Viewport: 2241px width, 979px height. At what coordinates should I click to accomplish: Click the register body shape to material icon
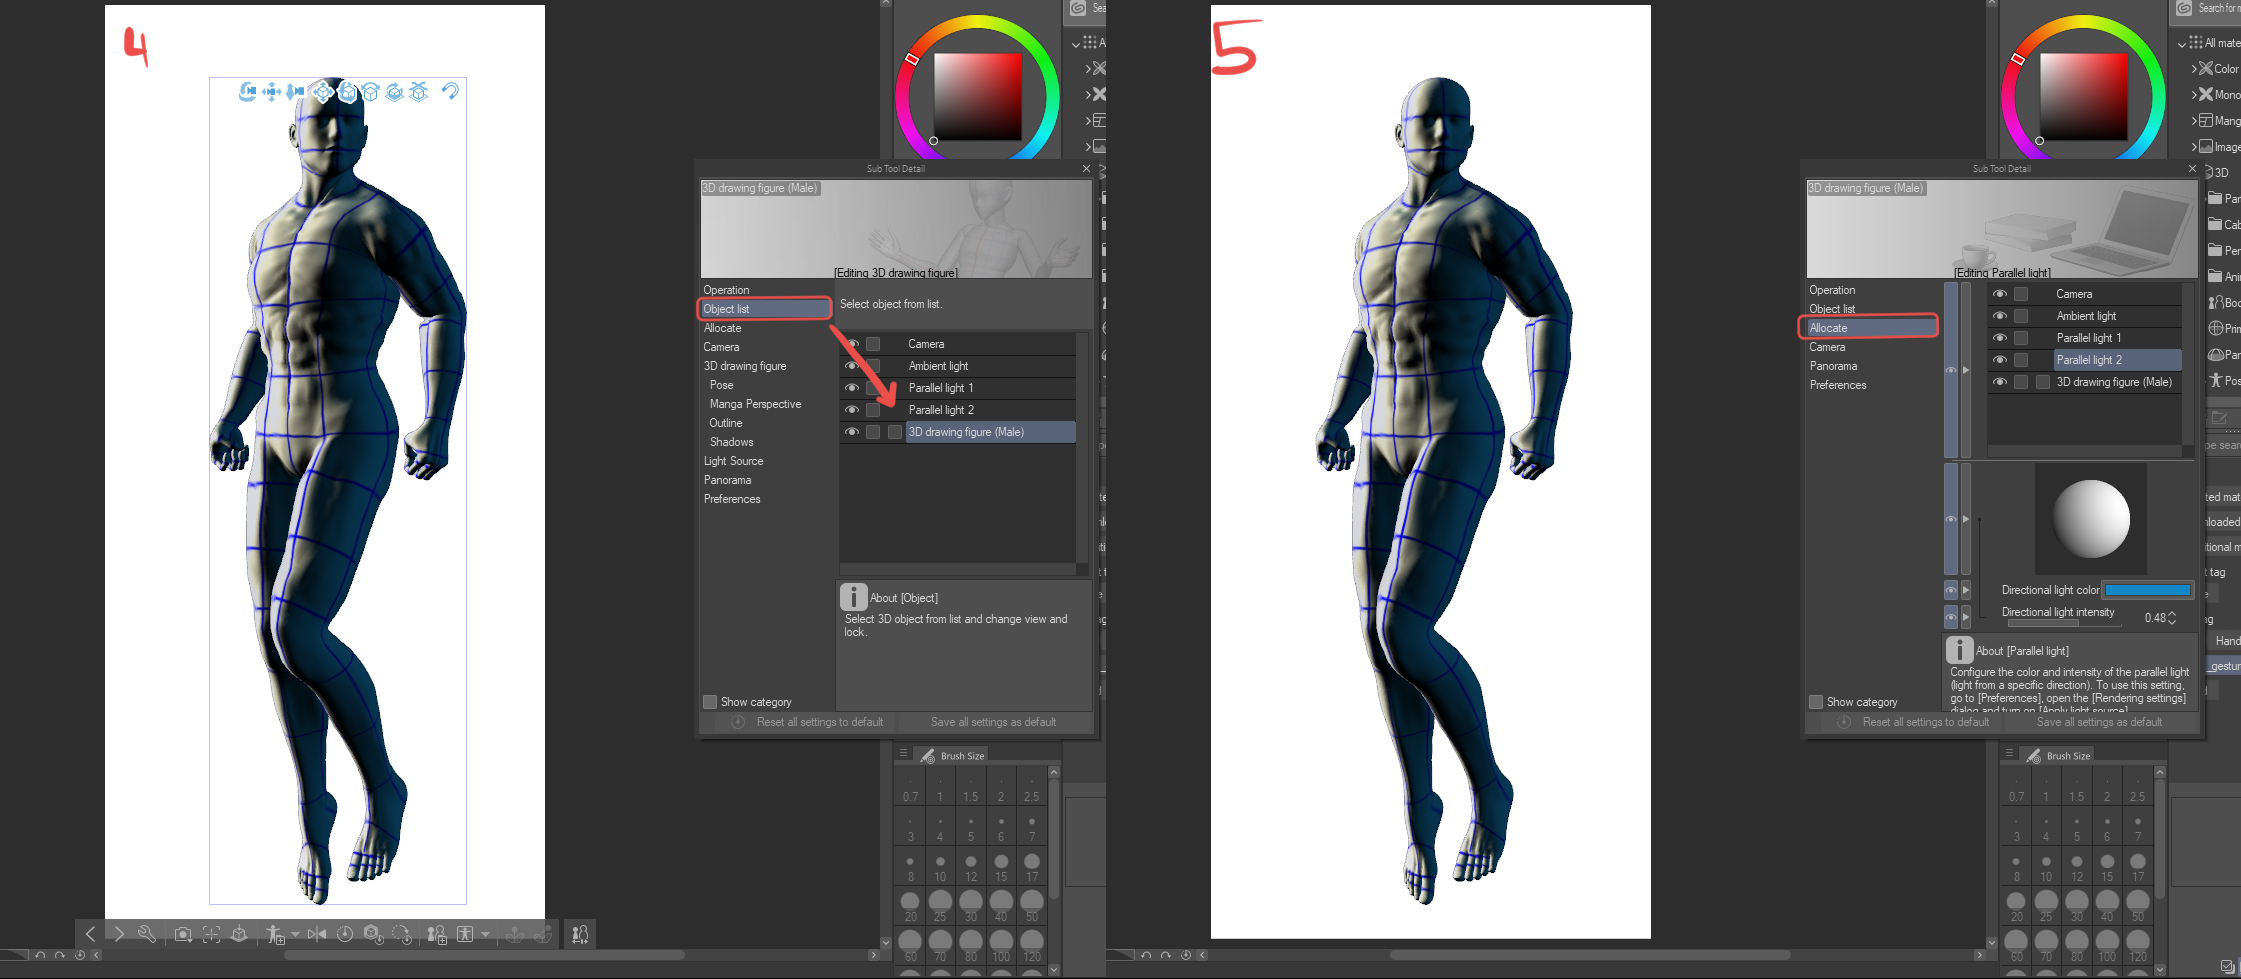tap(437, 934)
